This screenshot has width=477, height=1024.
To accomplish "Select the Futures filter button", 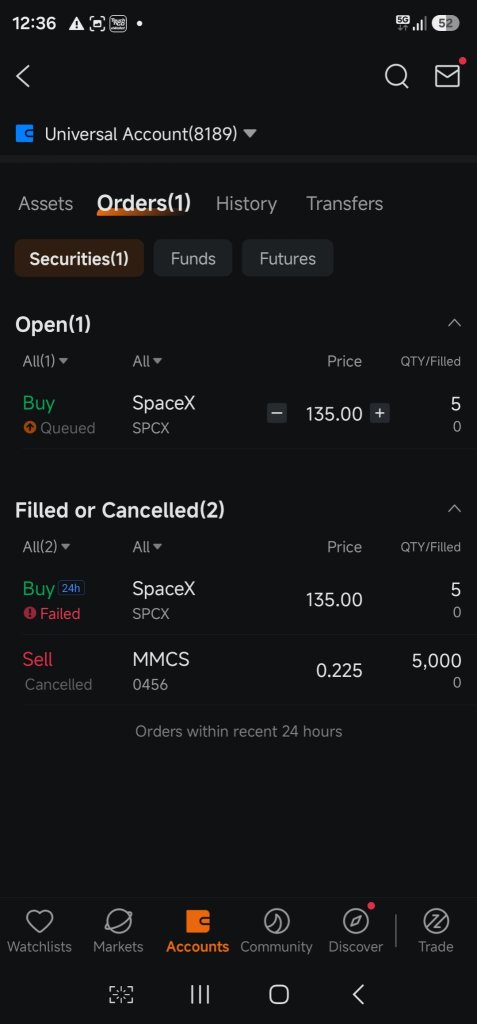I will click(x=288, y=258).
